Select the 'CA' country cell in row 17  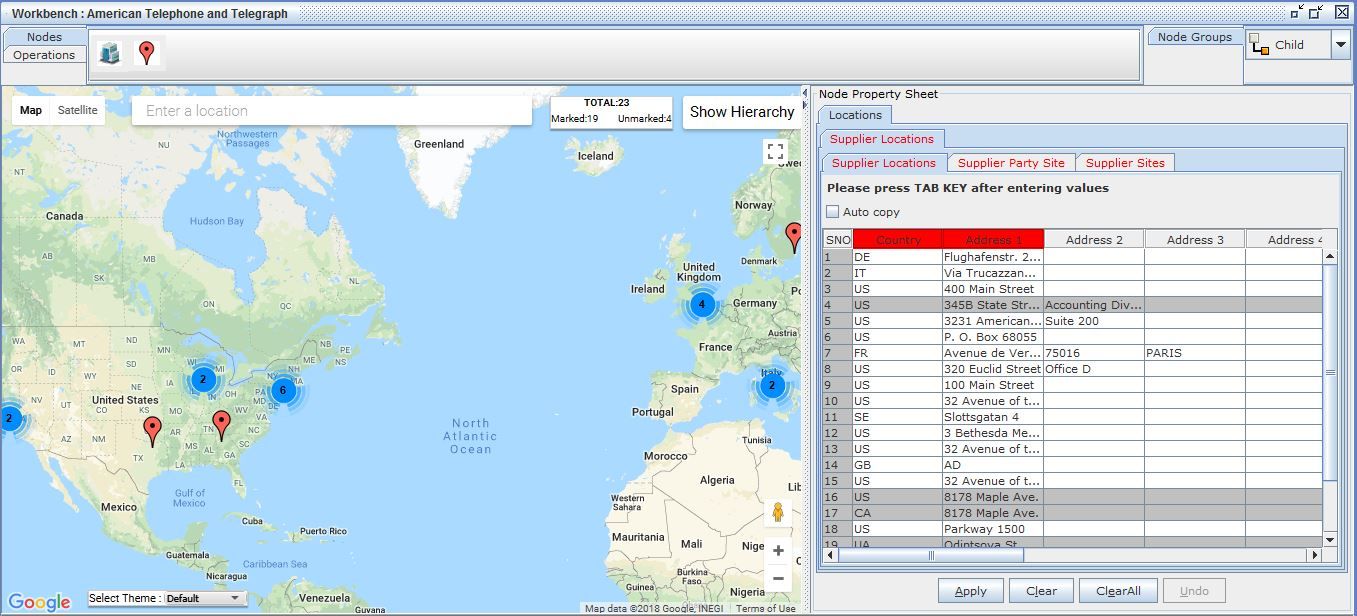tap(897, 513)
